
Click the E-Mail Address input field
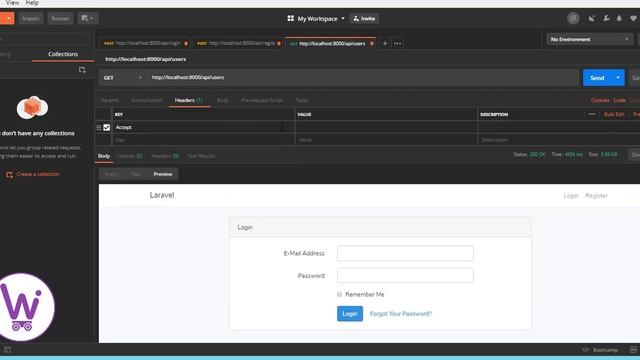click(x=405, y=253)
